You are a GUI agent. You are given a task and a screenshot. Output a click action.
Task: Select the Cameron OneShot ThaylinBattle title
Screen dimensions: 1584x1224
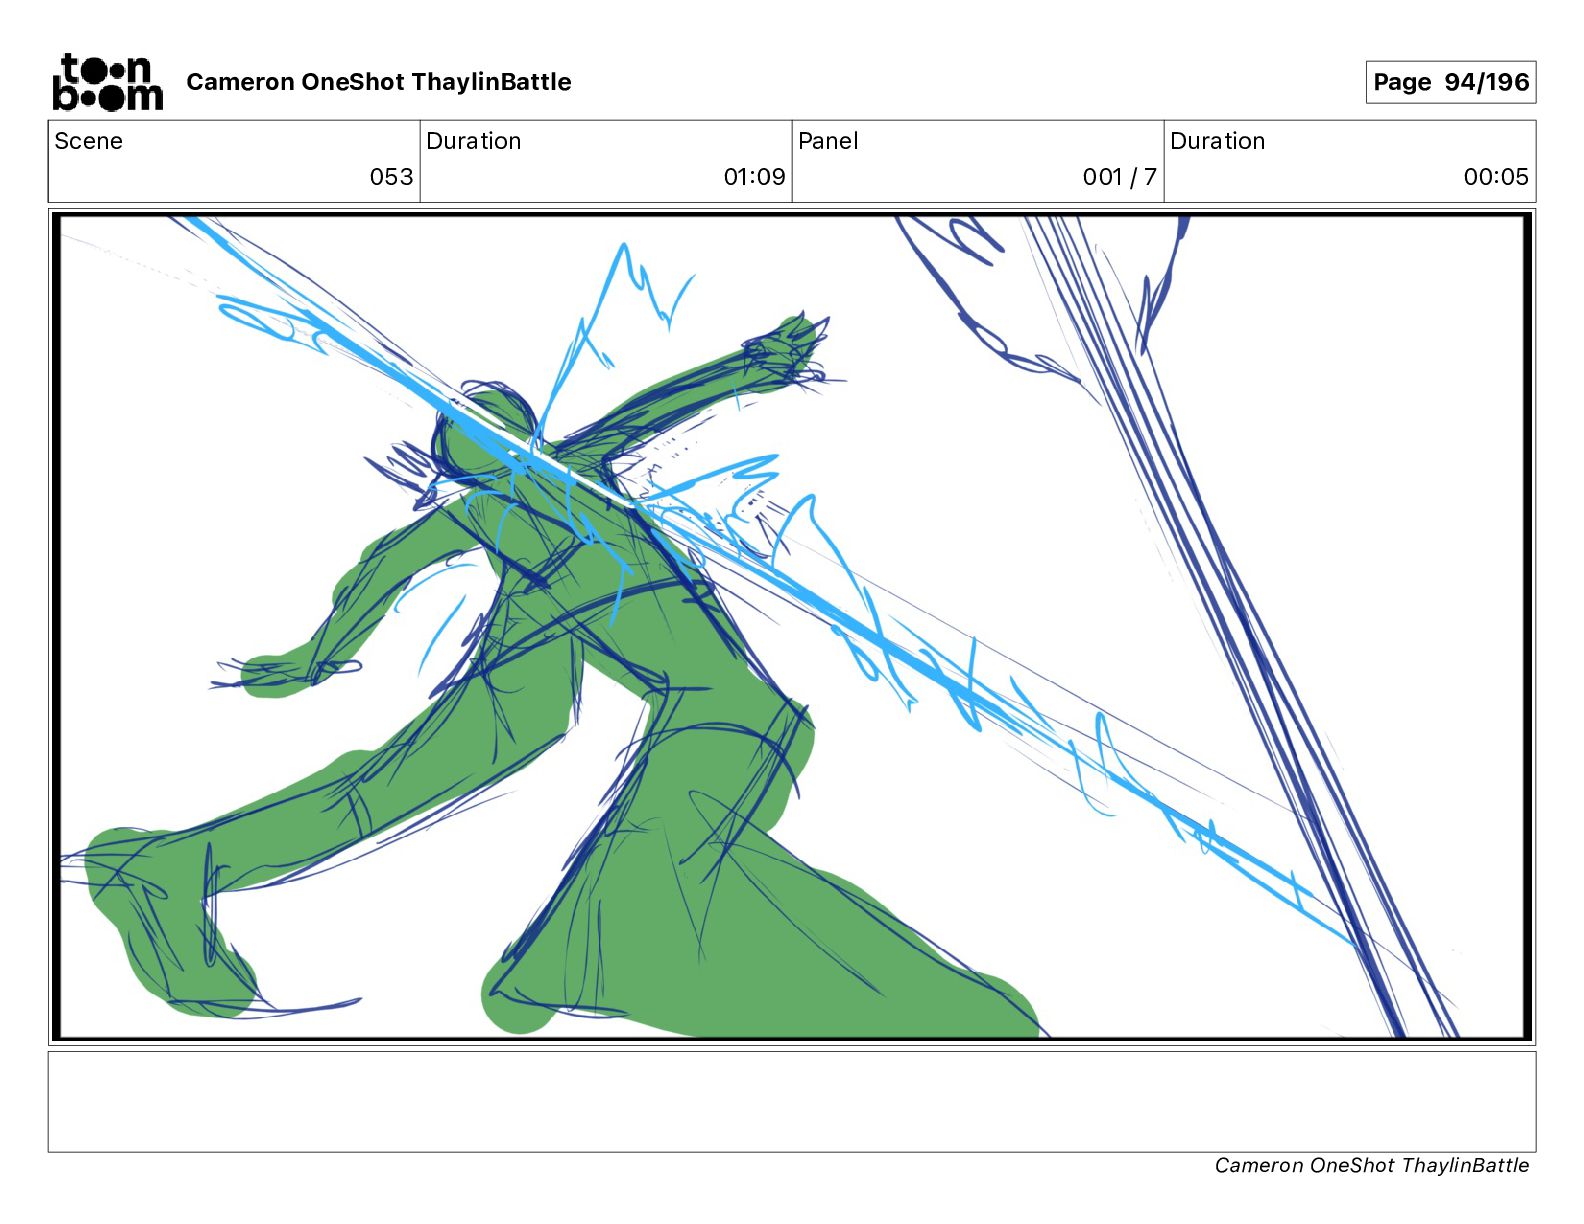[379, 82]
